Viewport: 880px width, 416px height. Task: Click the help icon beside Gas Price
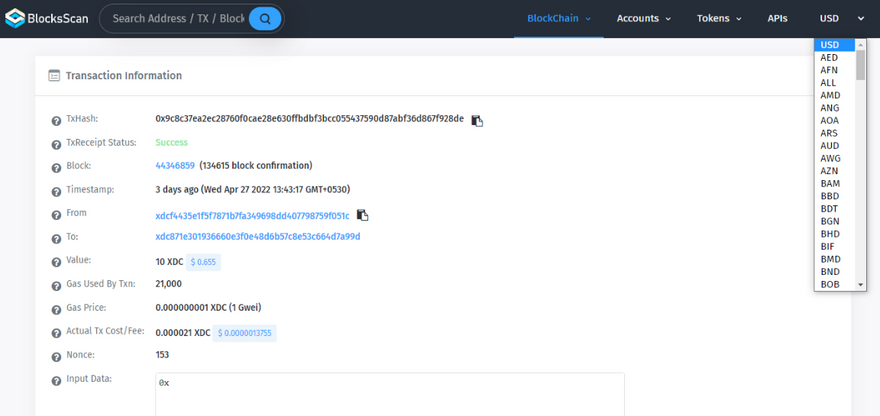[57, 308]
